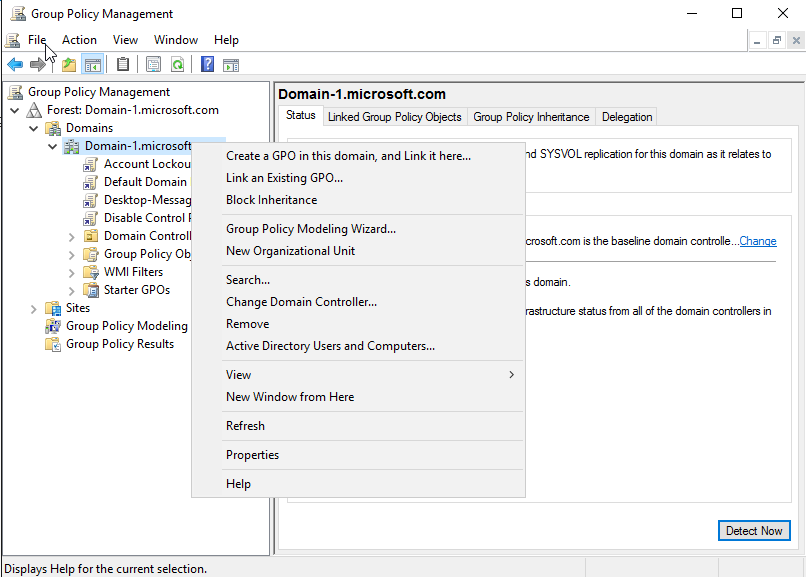
Task: Expand the WMI Filters node
Action: coord(71,273)
